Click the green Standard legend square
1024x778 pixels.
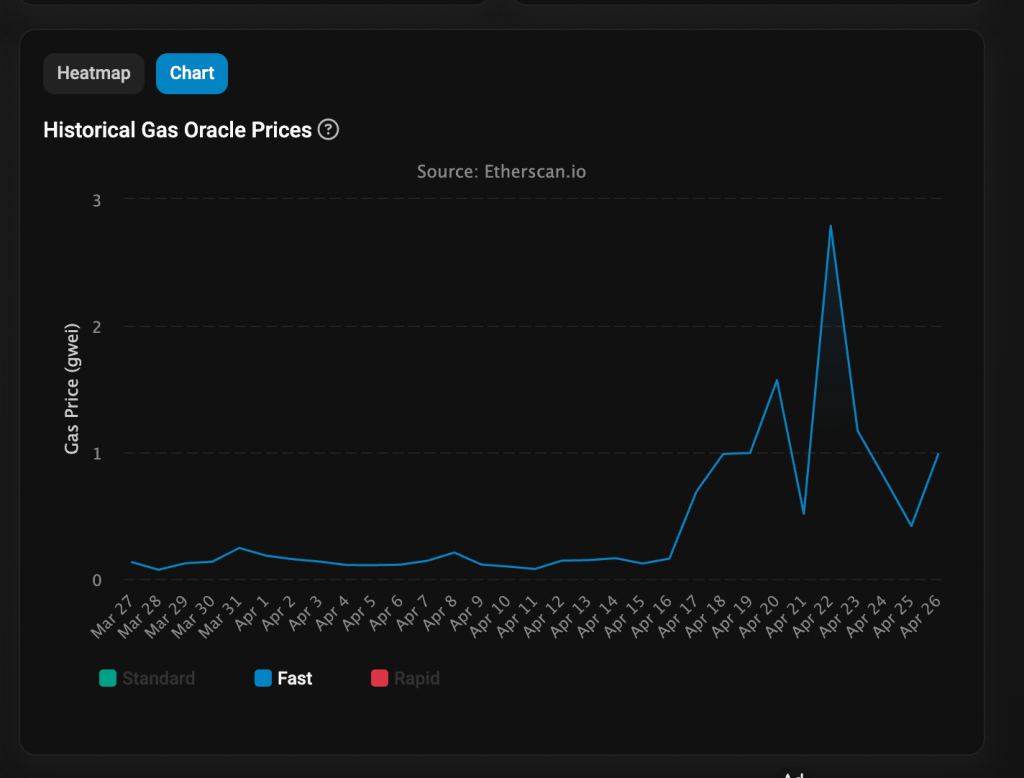107,679
